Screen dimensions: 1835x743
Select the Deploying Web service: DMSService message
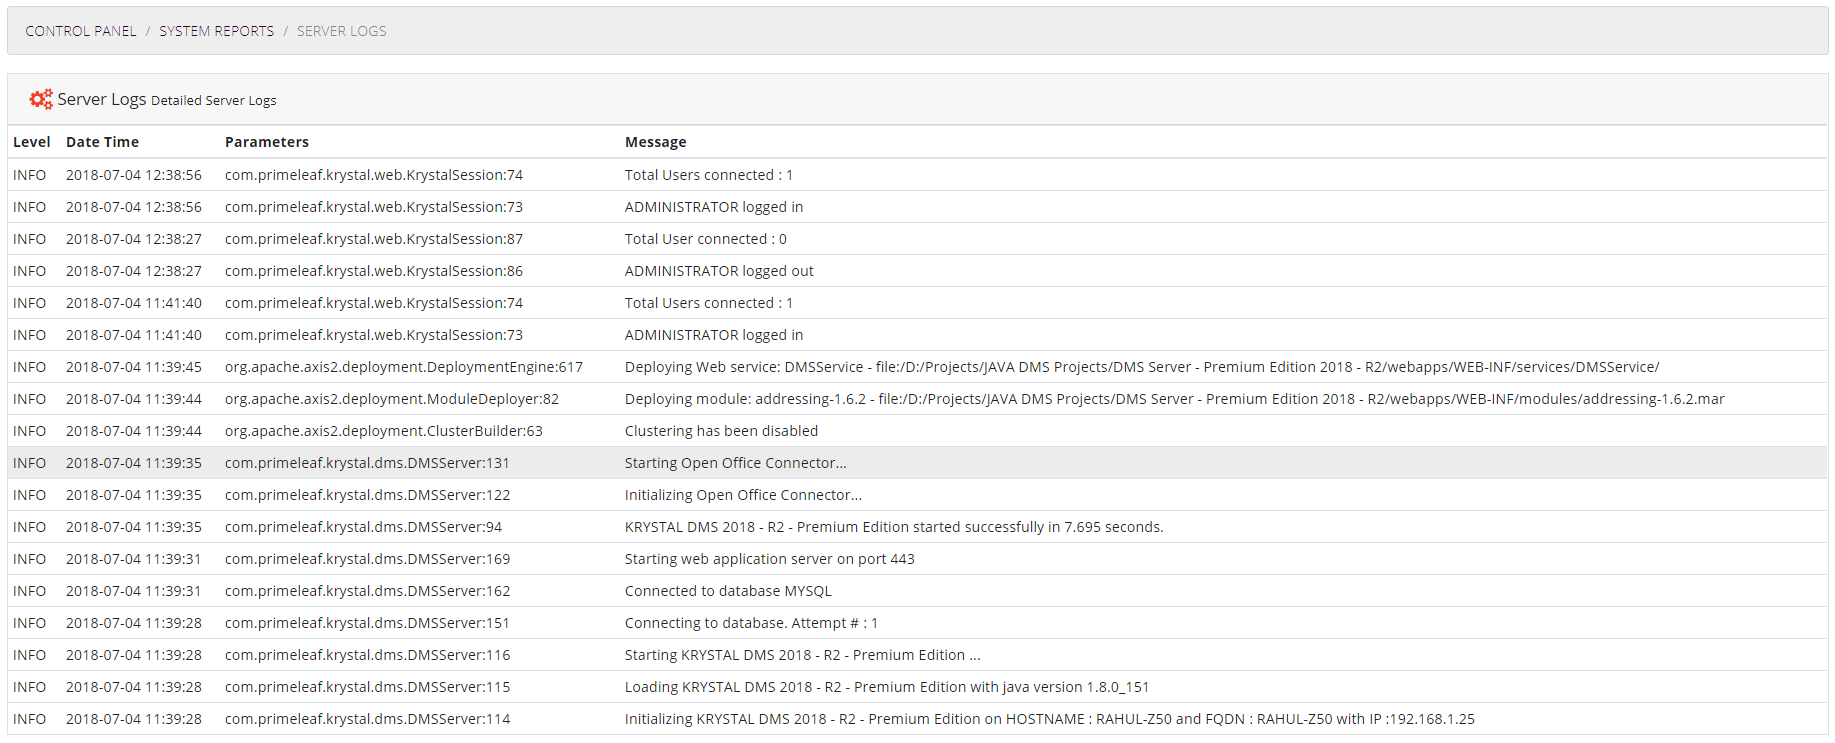(x=1142, y=367)
